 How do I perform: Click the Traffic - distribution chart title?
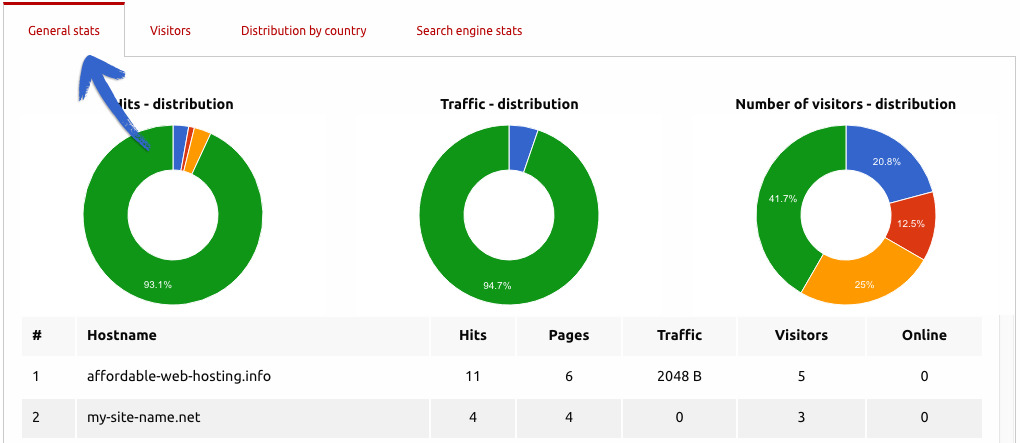[x=509, y=104]
